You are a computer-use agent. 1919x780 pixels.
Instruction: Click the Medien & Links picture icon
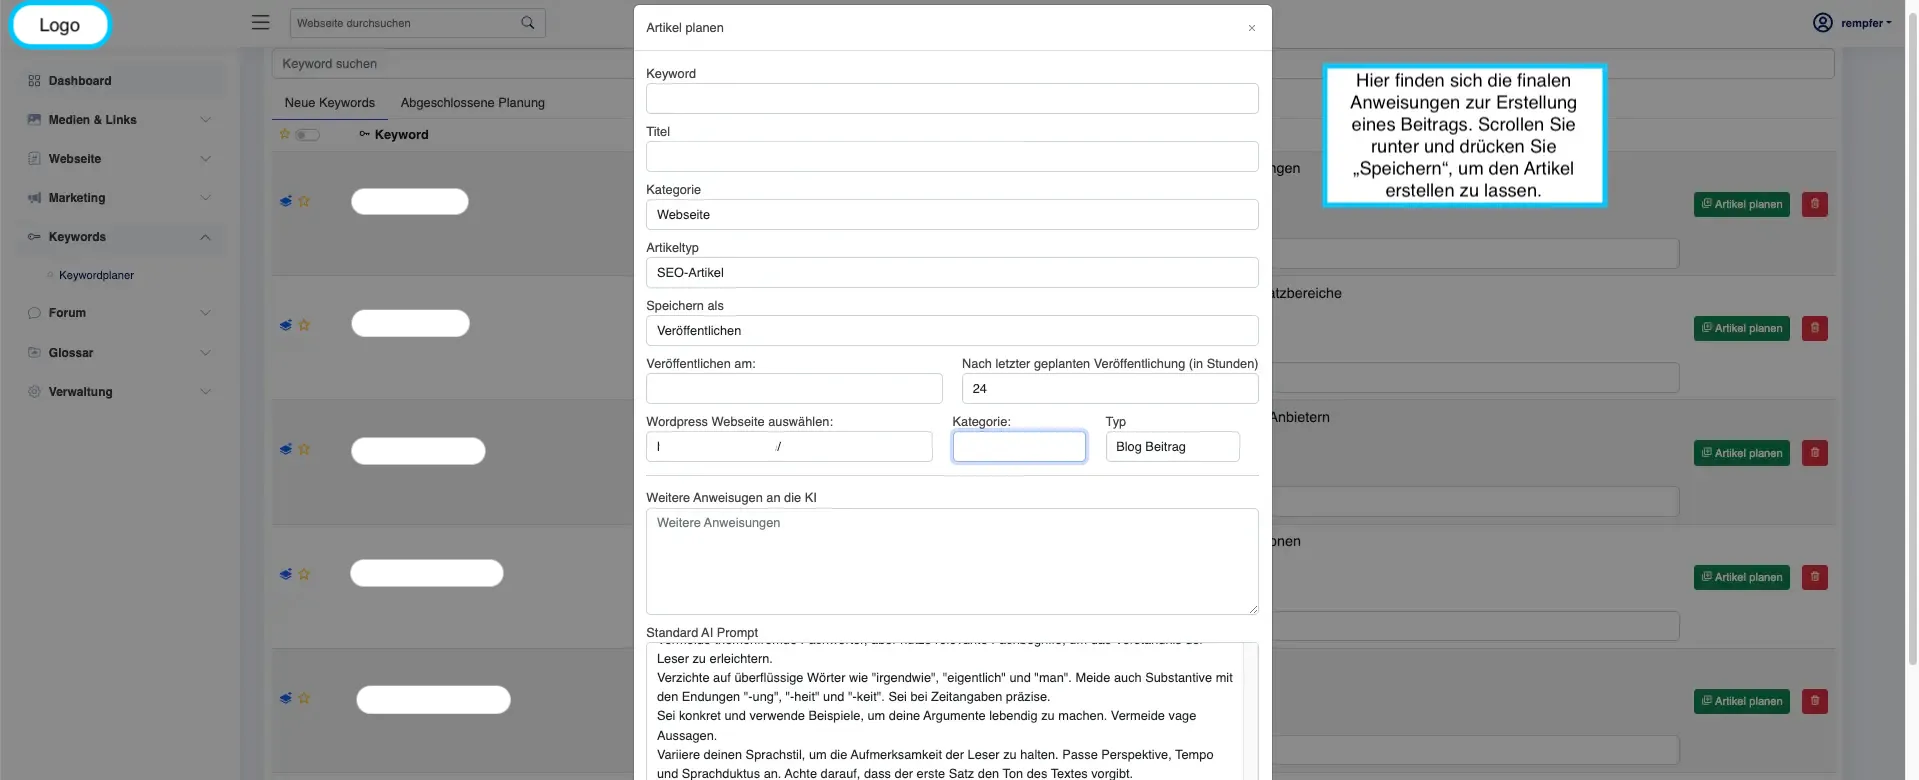pos(34,120)
